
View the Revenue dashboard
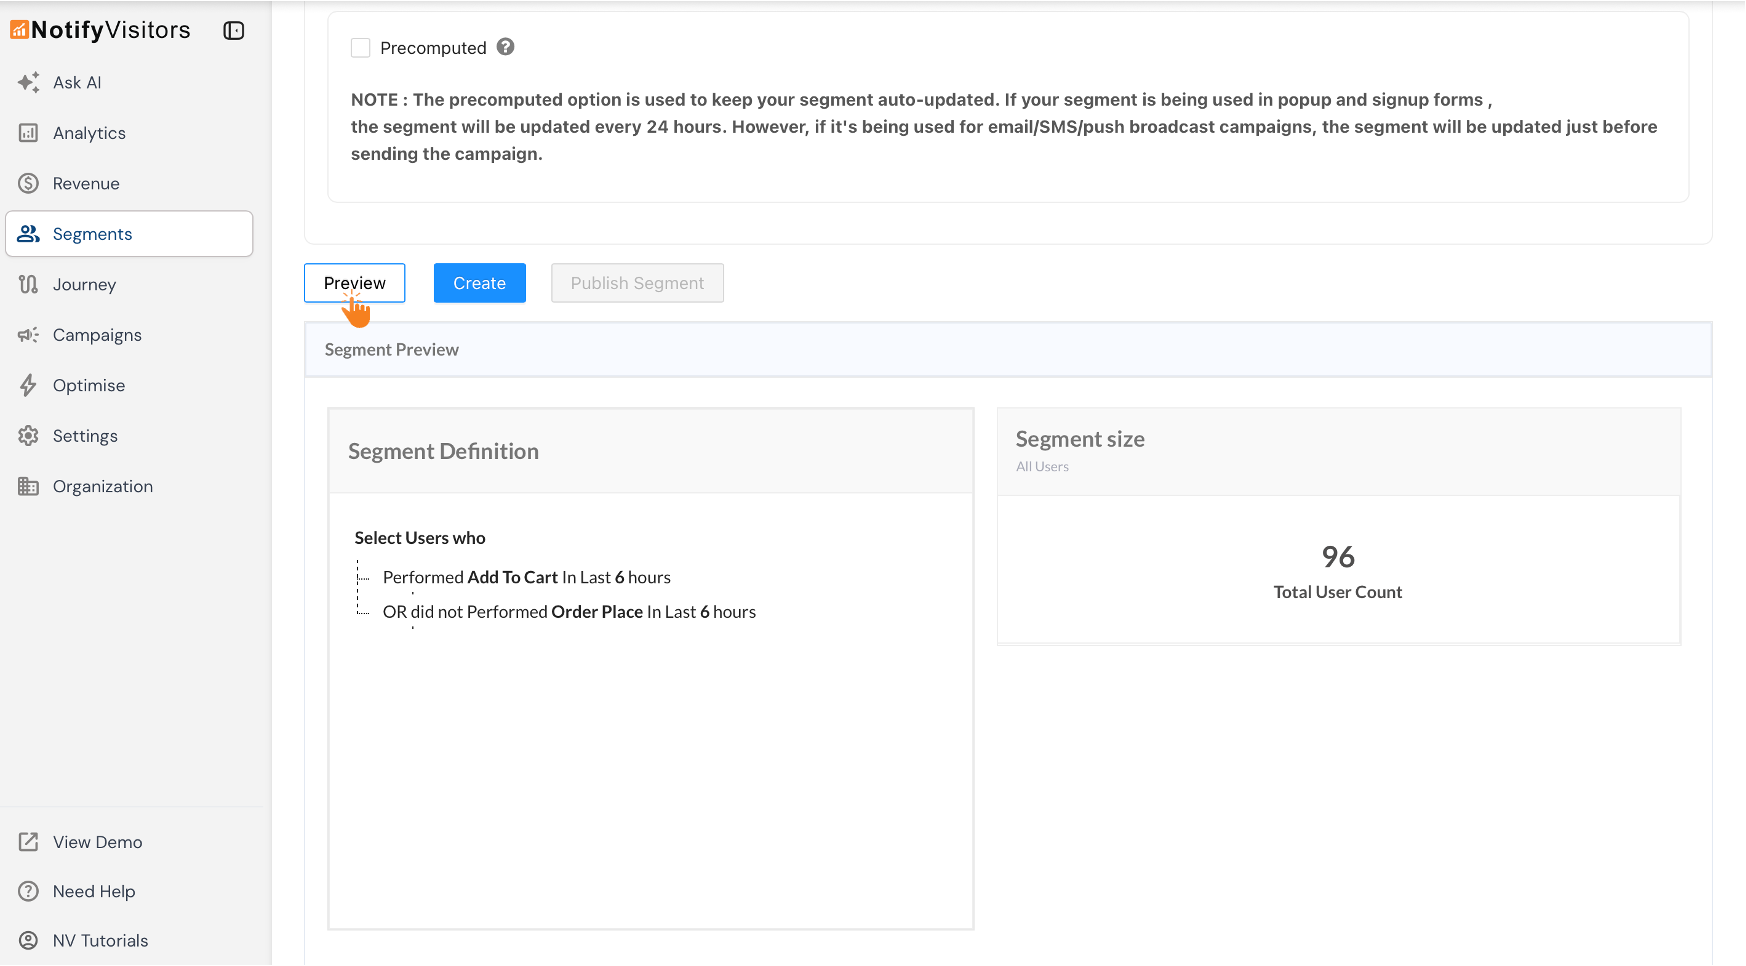click(x=86, y=183)
